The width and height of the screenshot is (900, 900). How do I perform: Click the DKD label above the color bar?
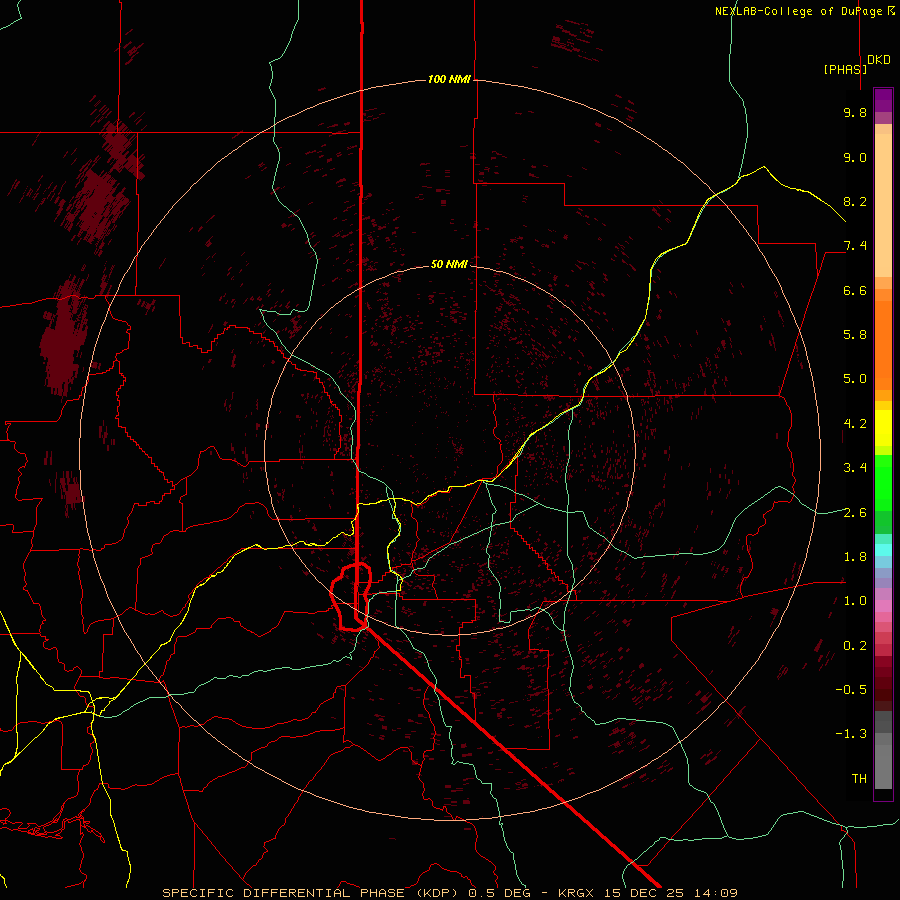(x=879, y=60)
